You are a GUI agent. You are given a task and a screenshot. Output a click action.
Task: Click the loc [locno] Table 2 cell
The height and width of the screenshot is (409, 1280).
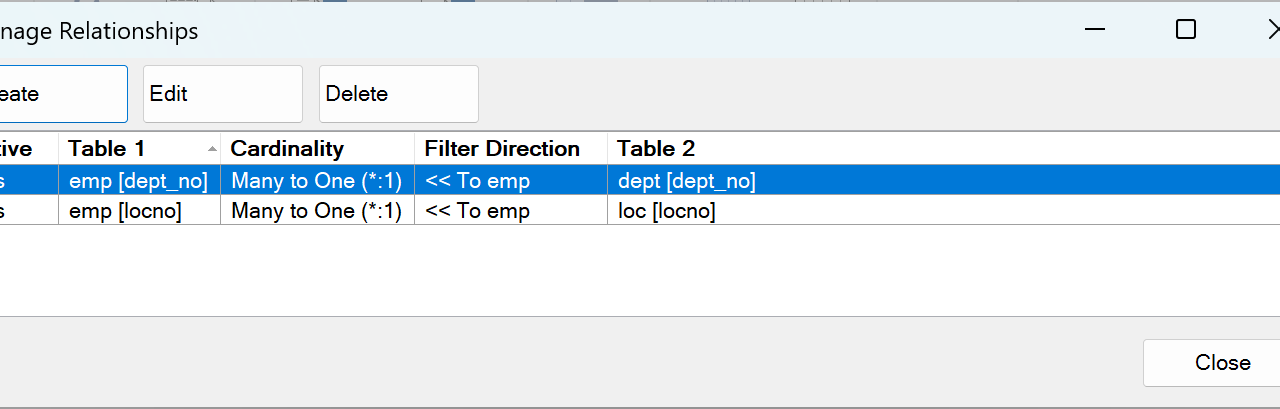point(666,211)
